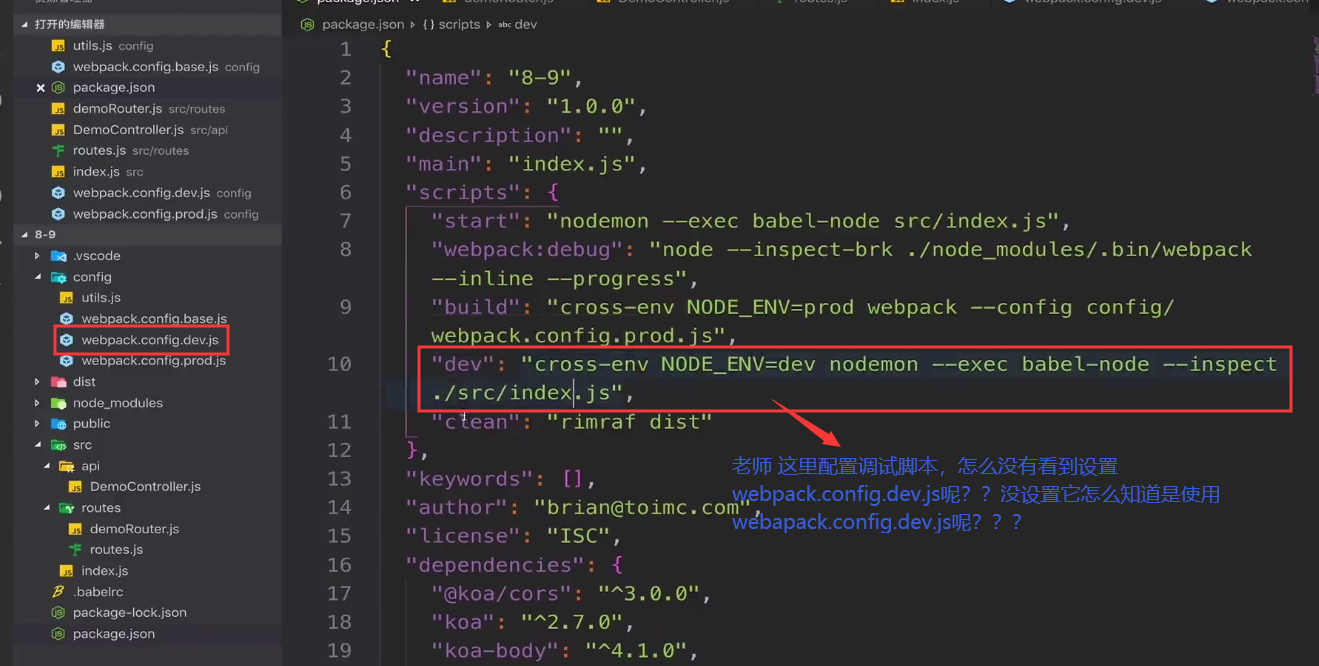Select the scripts breadcrumb segment
Screen dimensions: 1319x666
coord(459,24)
